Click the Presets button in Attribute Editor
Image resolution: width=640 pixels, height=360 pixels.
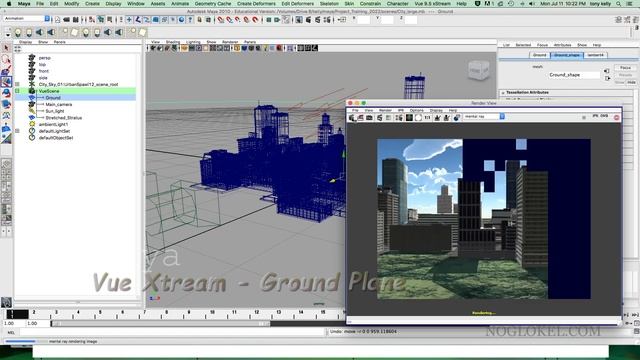(625, 75)
